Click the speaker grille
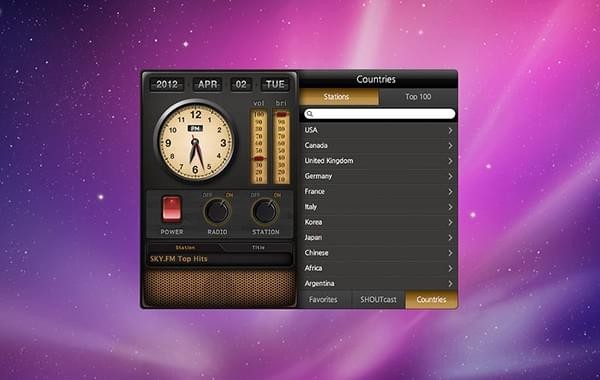Viewport: 600px width, 380px height. pos(220,287)
